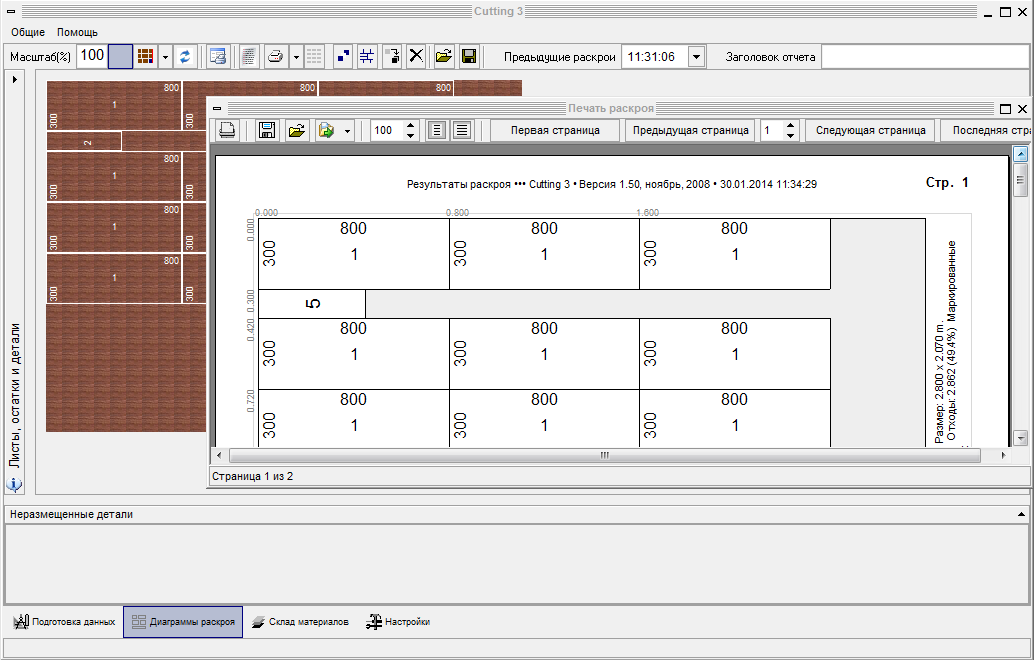Click the export icon with the green arrow
Screen dimensions: 1034x660
(326, 131)
